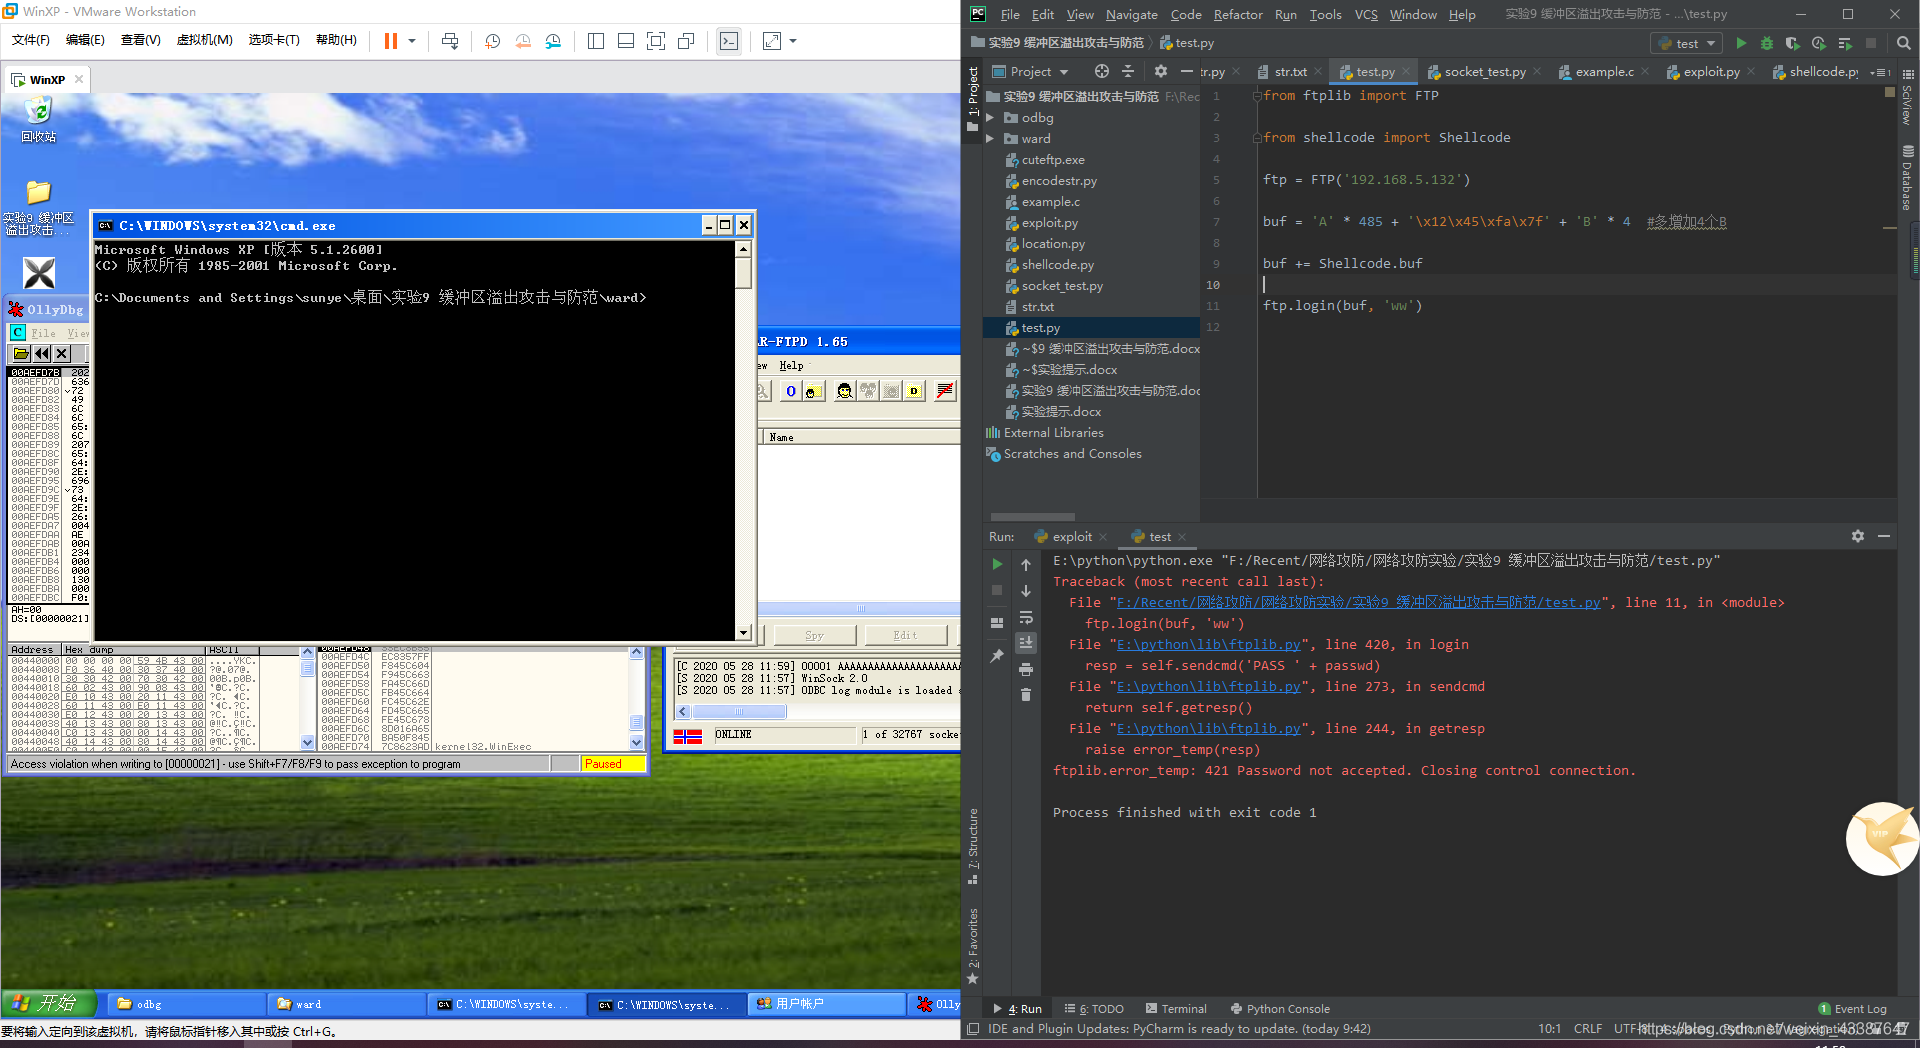The width and height of the screenshot is (1920, 1048).
Task: Clear all Run console output
Action: 1025,695
